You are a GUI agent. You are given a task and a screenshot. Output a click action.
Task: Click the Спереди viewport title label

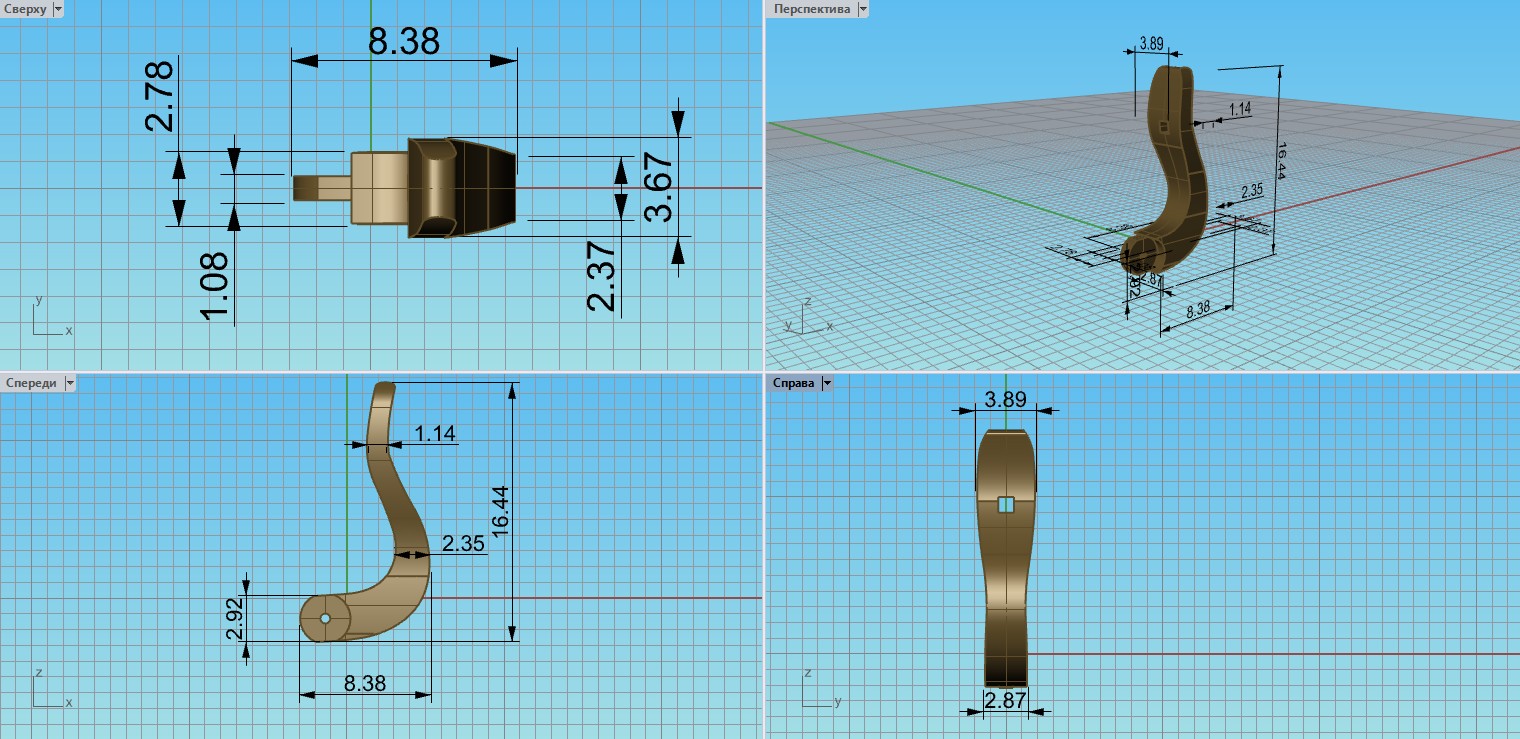(31, 383)
